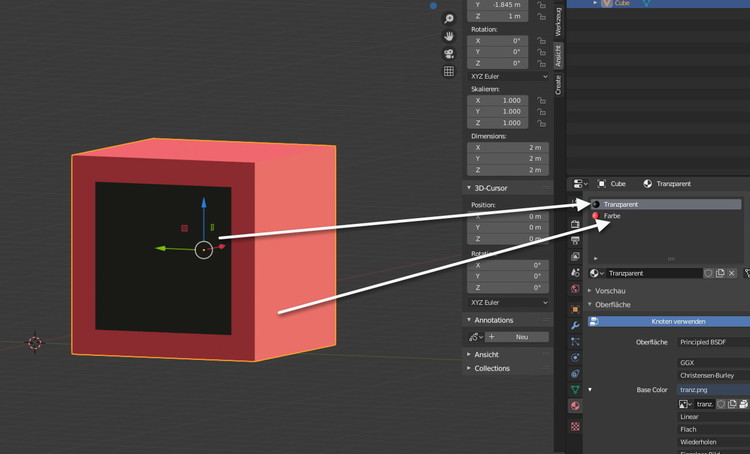Open the image browse dropdown next to tranz.
The height and width of the screenshot is (454, 750).
tap(685, 404)
